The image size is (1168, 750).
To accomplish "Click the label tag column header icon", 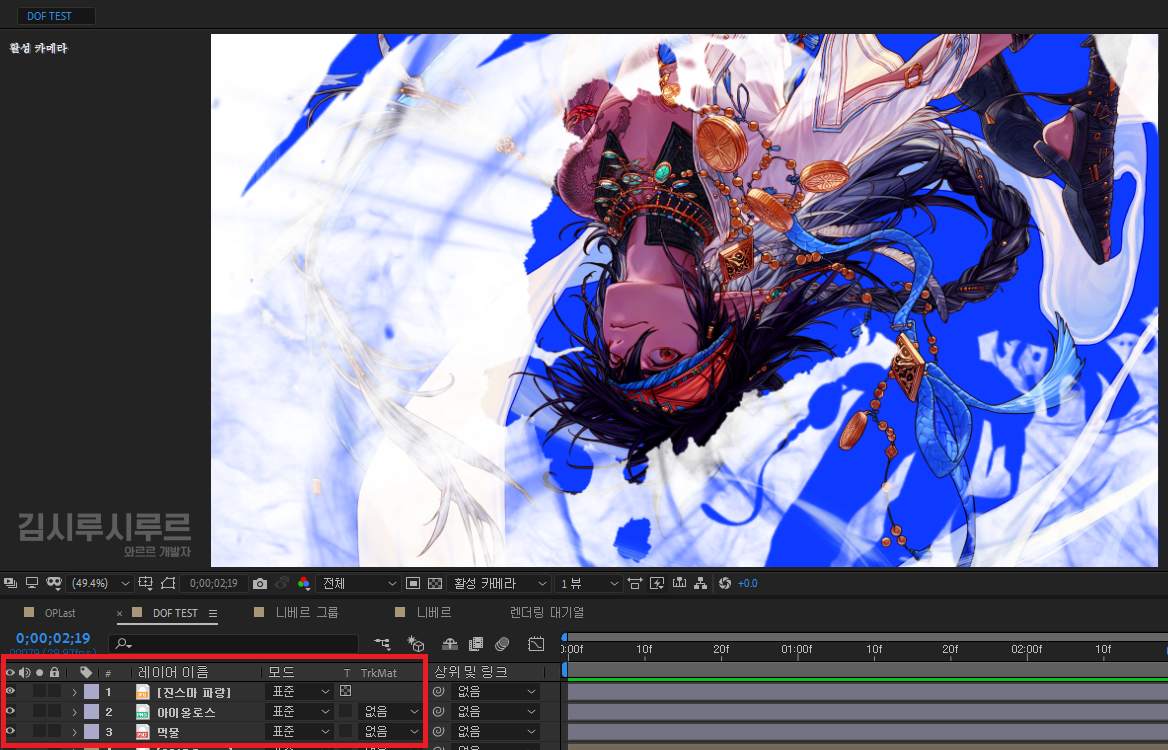I will click(x=86, y=673).
